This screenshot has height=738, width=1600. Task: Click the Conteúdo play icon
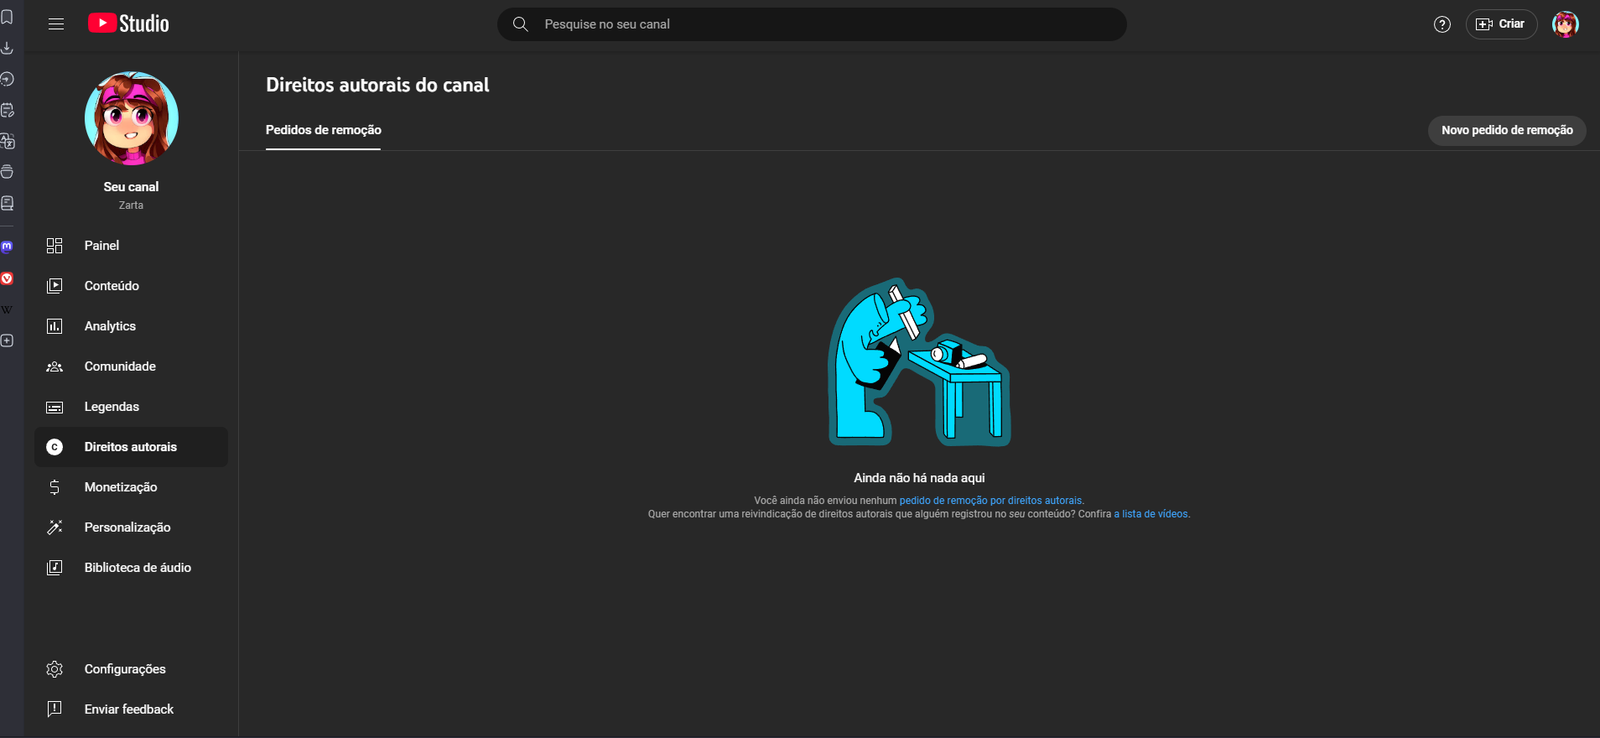click(x=55, y=286)
